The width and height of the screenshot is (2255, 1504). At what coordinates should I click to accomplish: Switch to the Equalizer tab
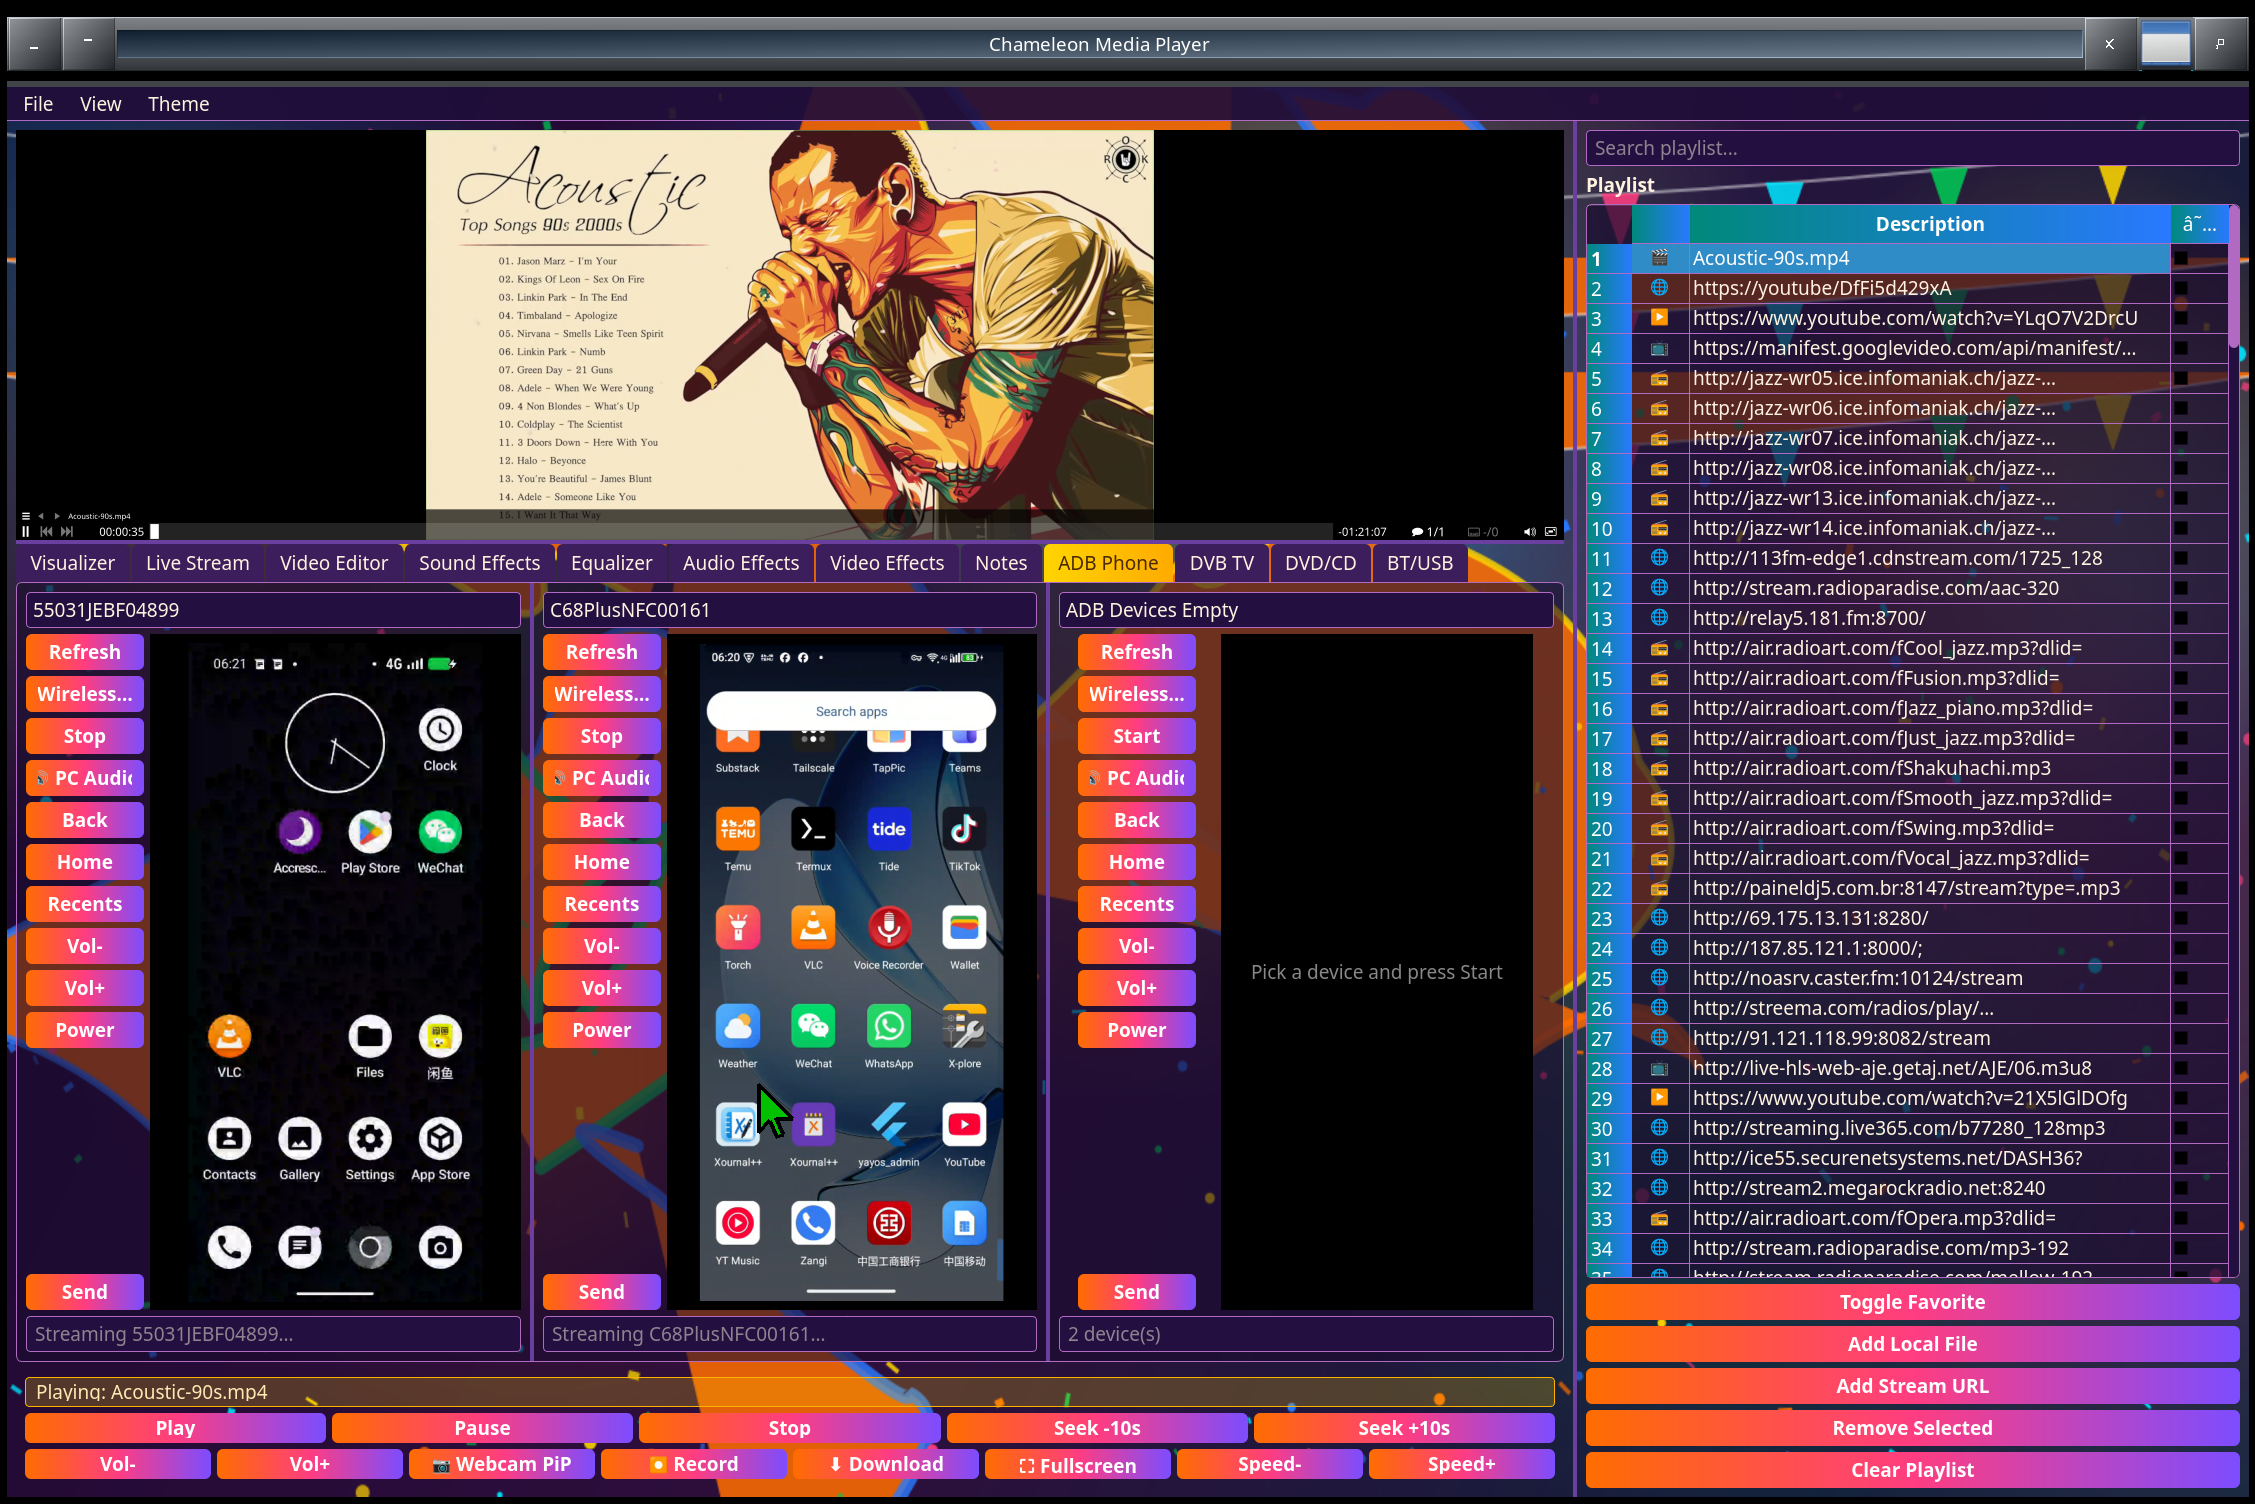(x=611, y=563)
